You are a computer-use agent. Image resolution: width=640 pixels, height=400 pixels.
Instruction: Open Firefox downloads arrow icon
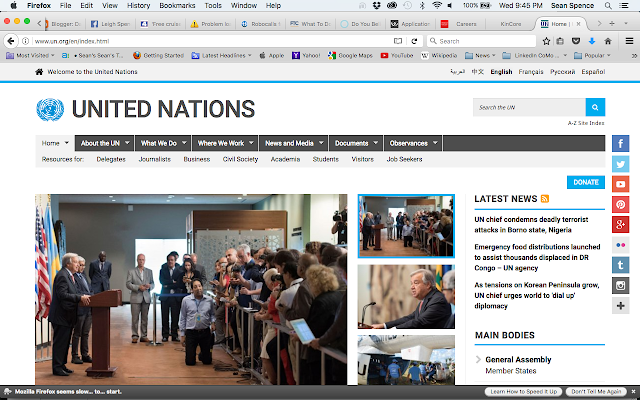click(592, 41)
